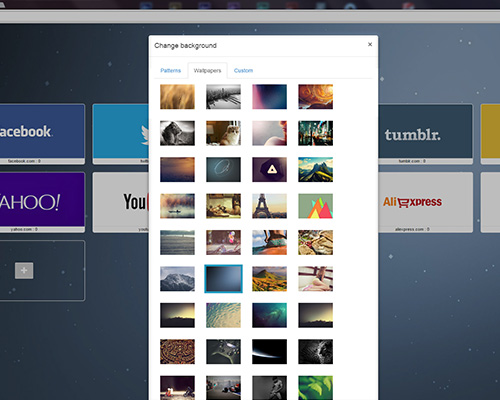Pick the fluffy white cat wallpaper
Screen dimensions: 500x400
click(x=223, y=133)
